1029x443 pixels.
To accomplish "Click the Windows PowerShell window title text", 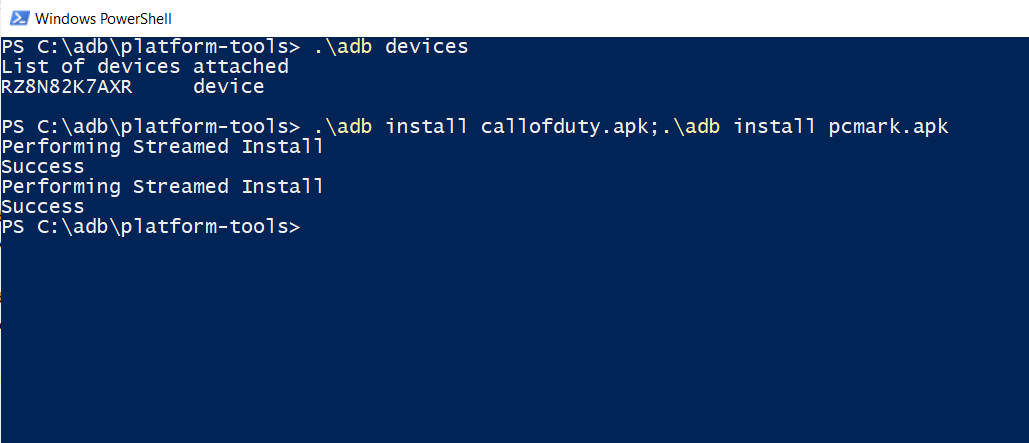I will point(103,18).
